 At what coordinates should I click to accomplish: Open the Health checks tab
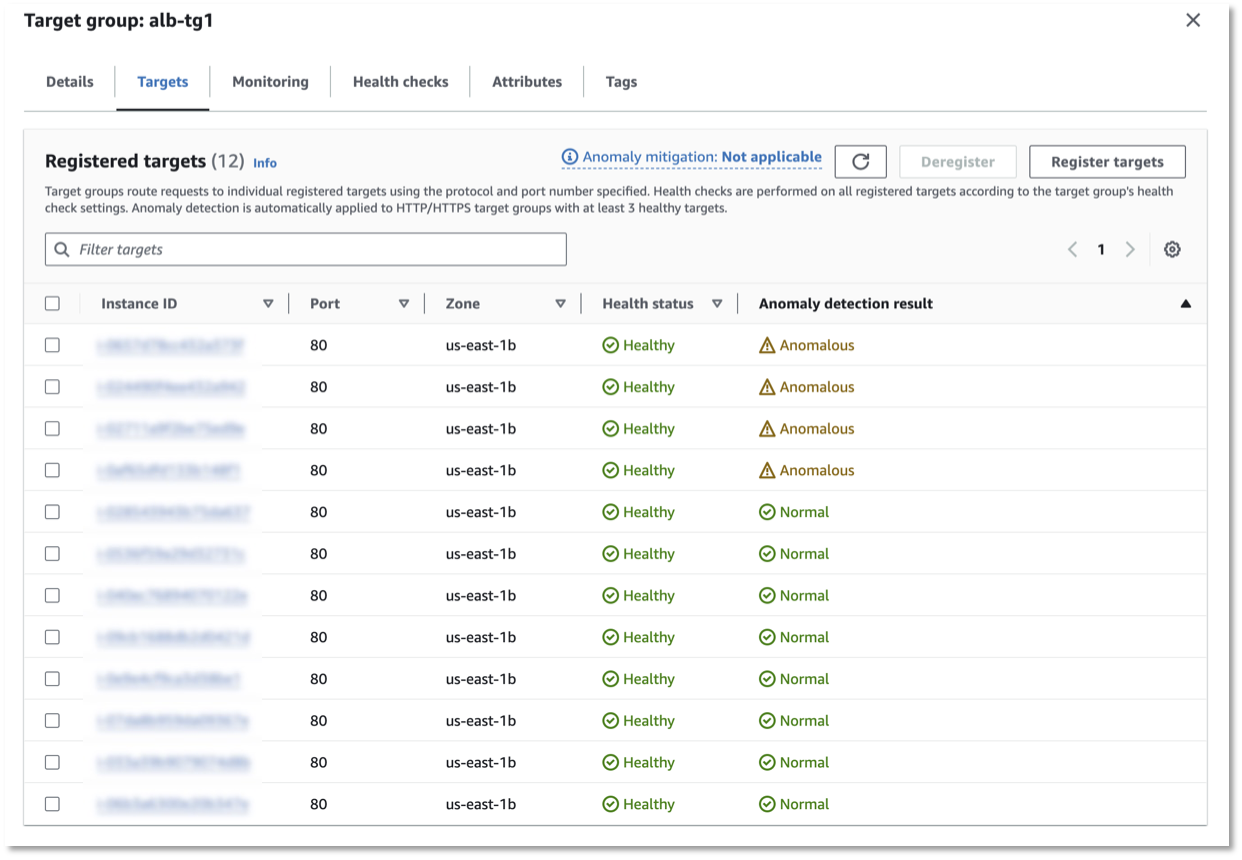point(400,81)
